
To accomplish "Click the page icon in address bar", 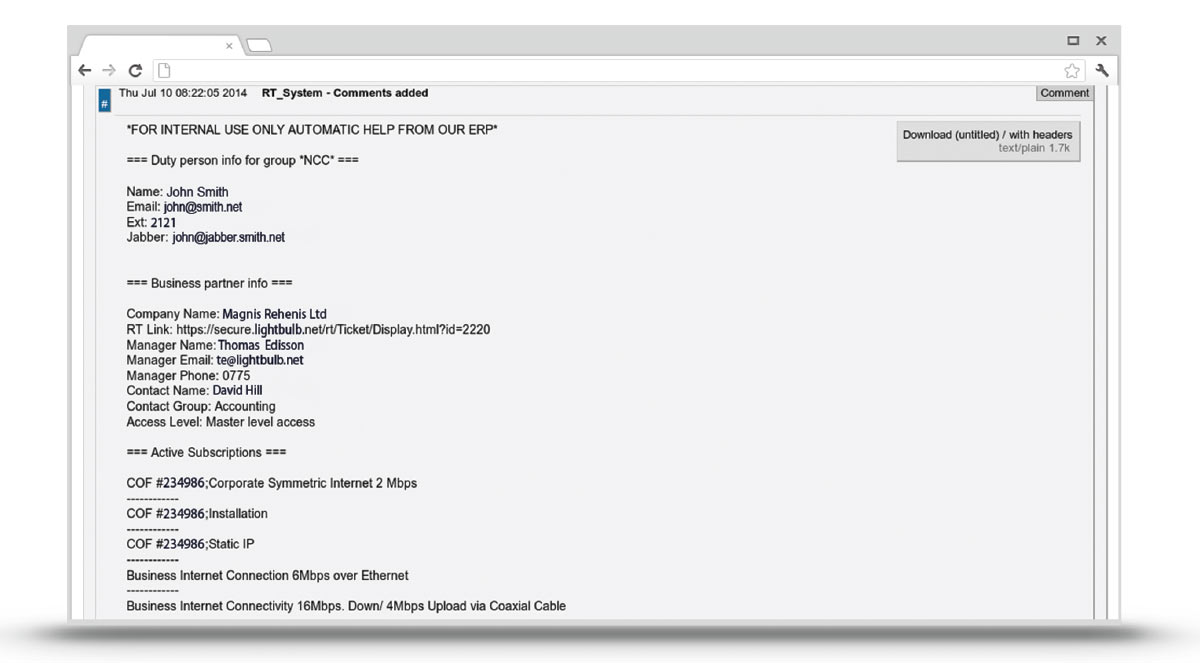I will pyautogui.click(x=164, y=71).
